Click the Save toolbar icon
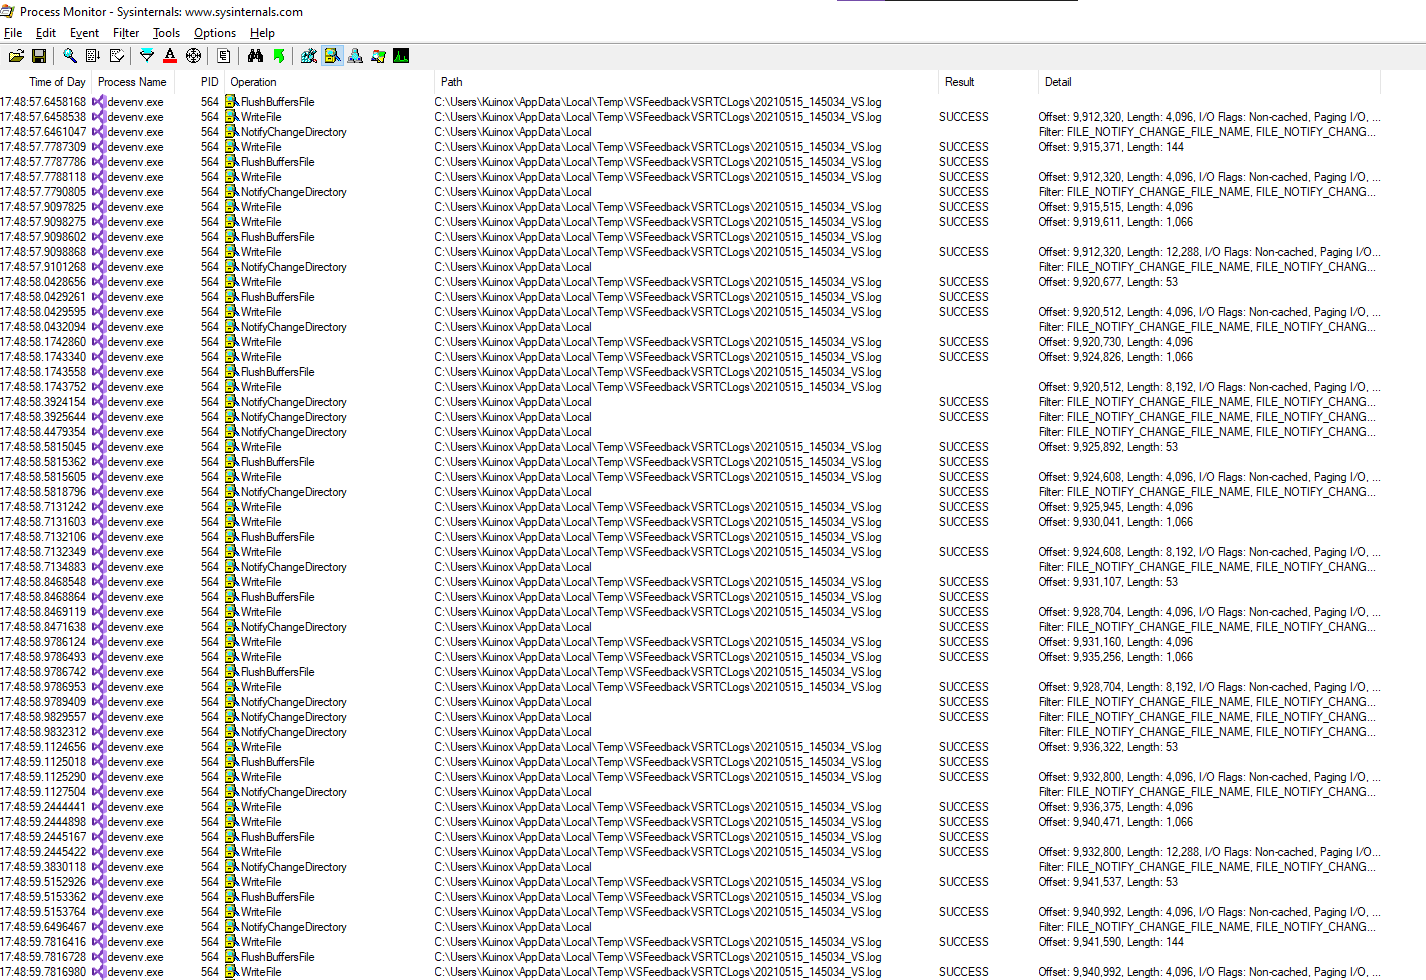Image resolution: width=1426 pixels, height=980 pixels. [39, 56]
